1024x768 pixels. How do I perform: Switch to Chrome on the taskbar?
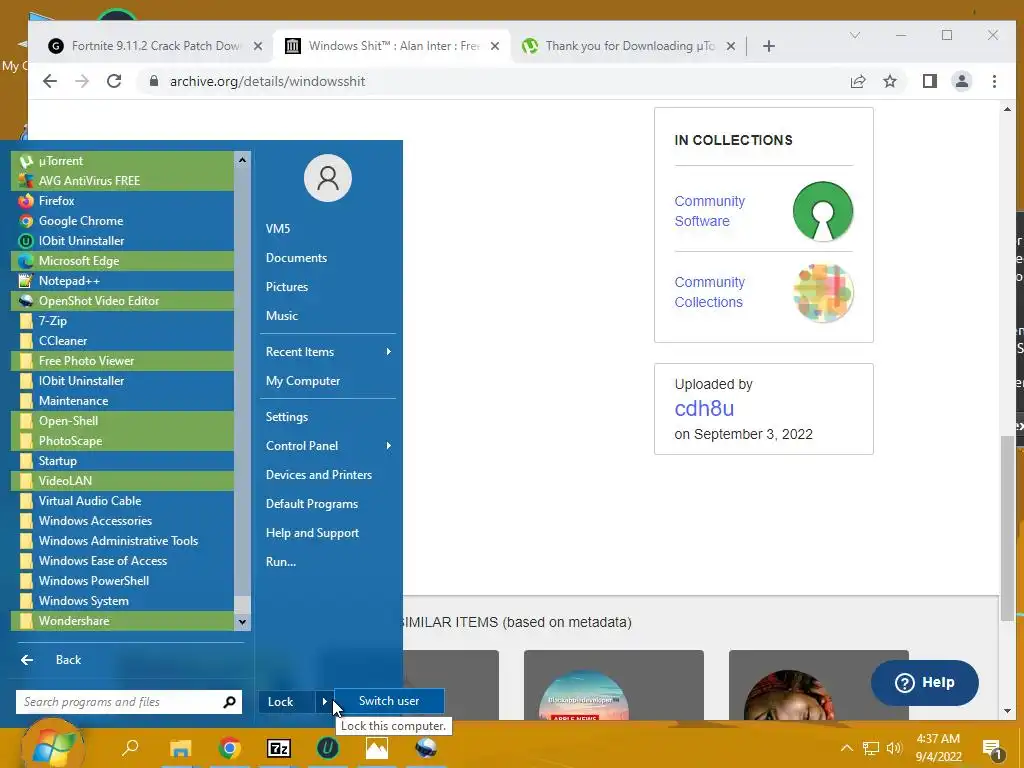point(229,748)
